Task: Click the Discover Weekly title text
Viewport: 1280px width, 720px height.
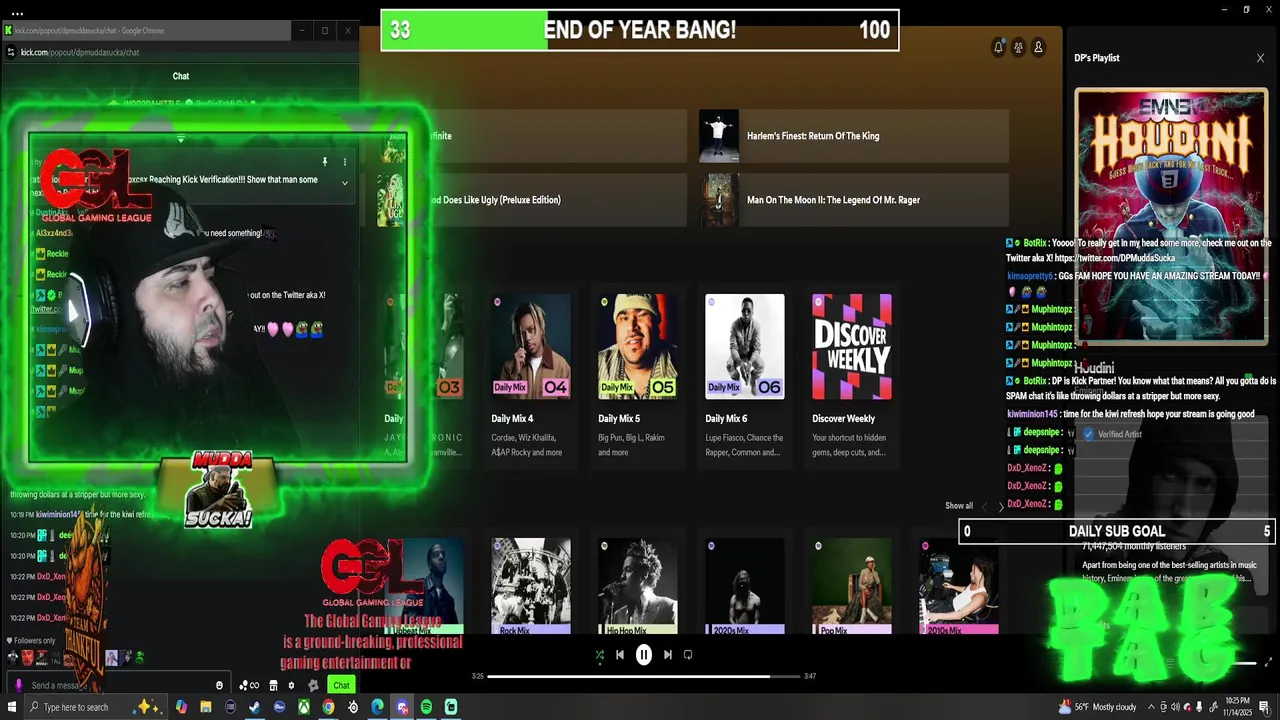Action: tap(843, 419)
